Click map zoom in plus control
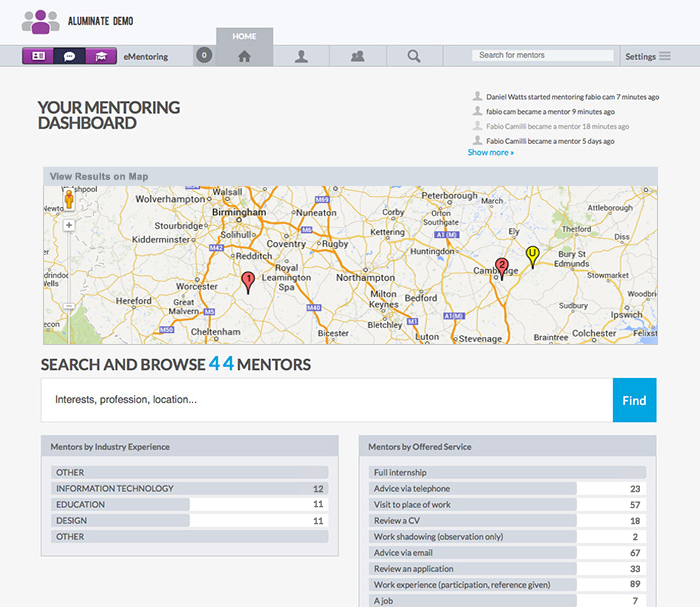Image resolution: width=700 pixels, height=607 pixels. pyautogui.click(x=69, y=226)
